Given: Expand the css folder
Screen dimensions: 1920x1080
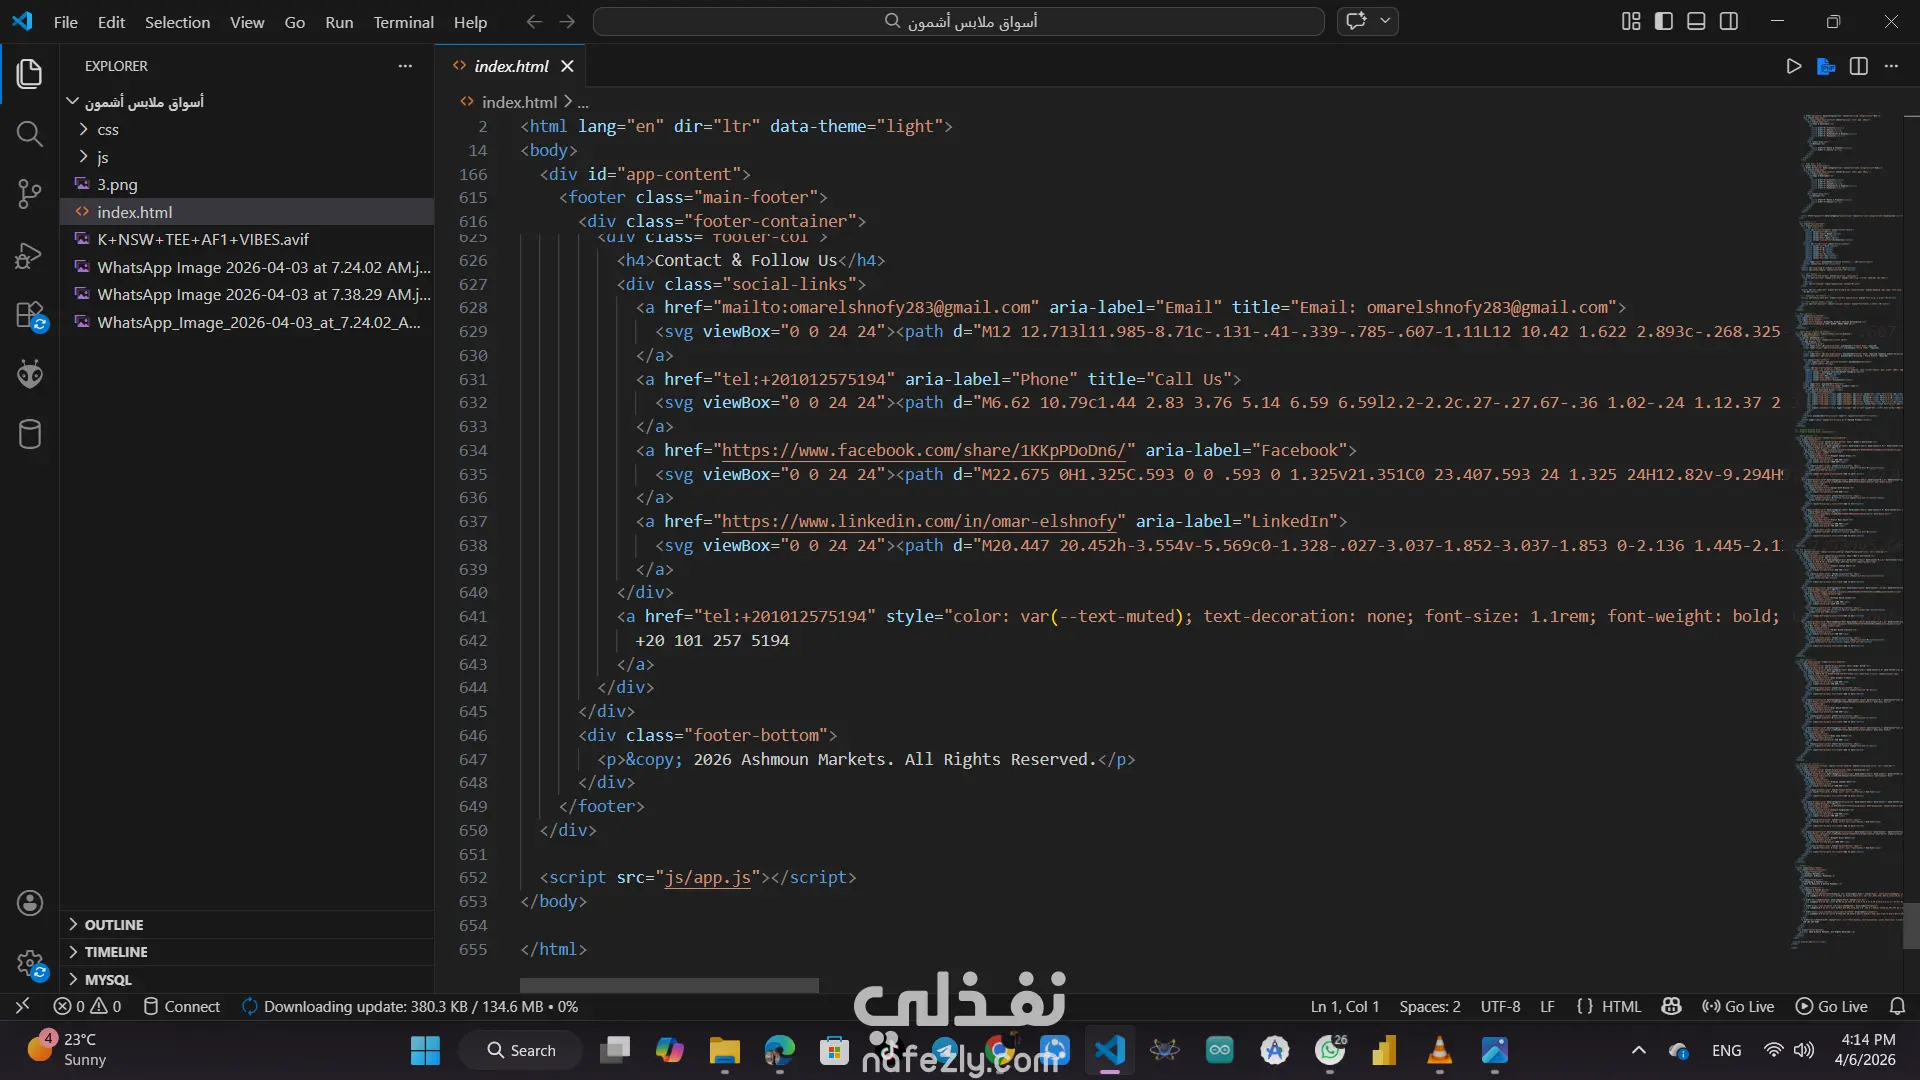Looking at the screenshot, I should tap(107, 130).
